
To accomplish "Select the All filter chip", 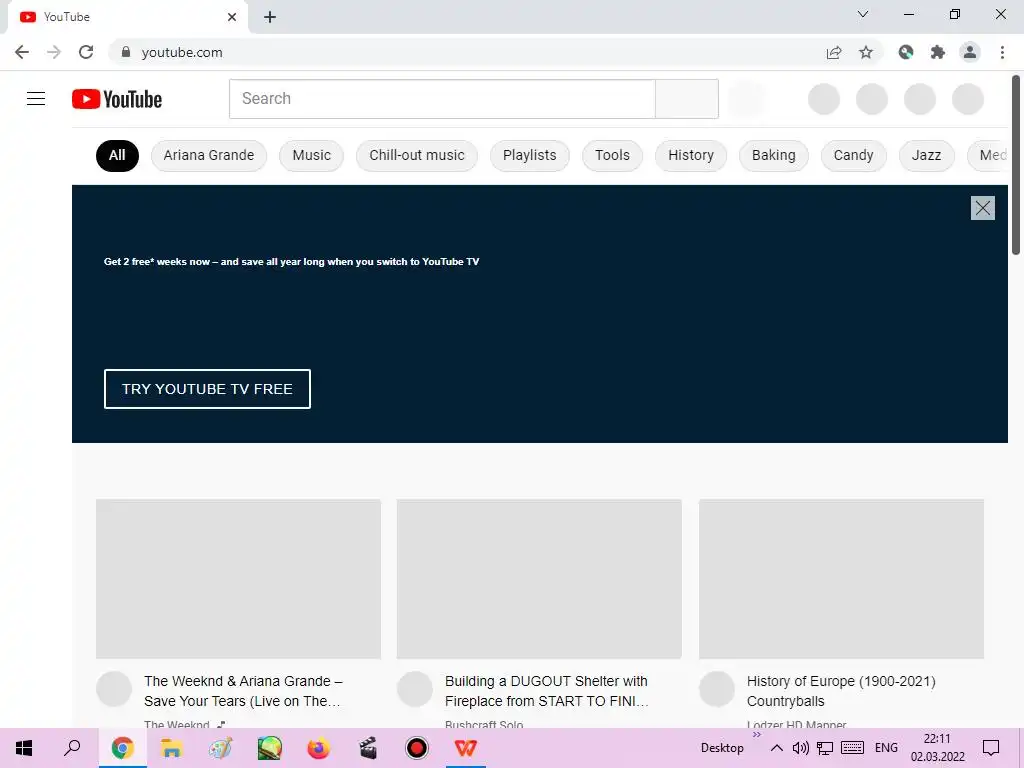I will click(118, 155).
